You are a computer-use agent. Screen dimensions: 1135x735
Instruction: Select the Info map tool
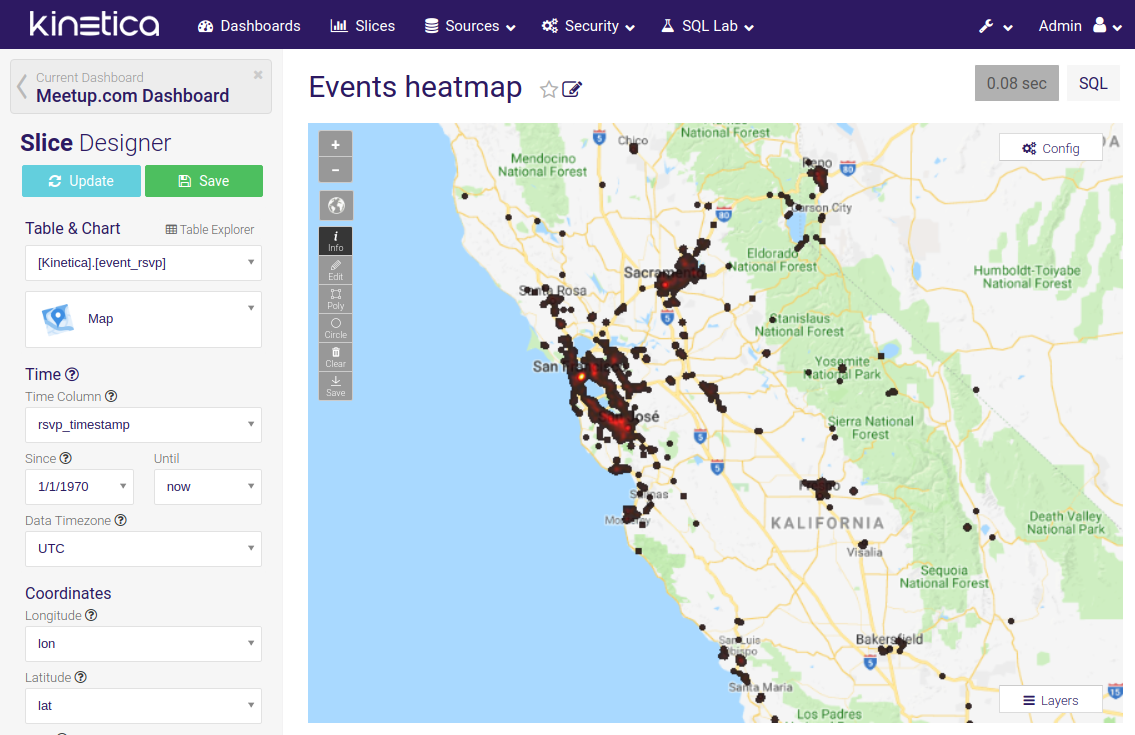click(x=335, y=240)
